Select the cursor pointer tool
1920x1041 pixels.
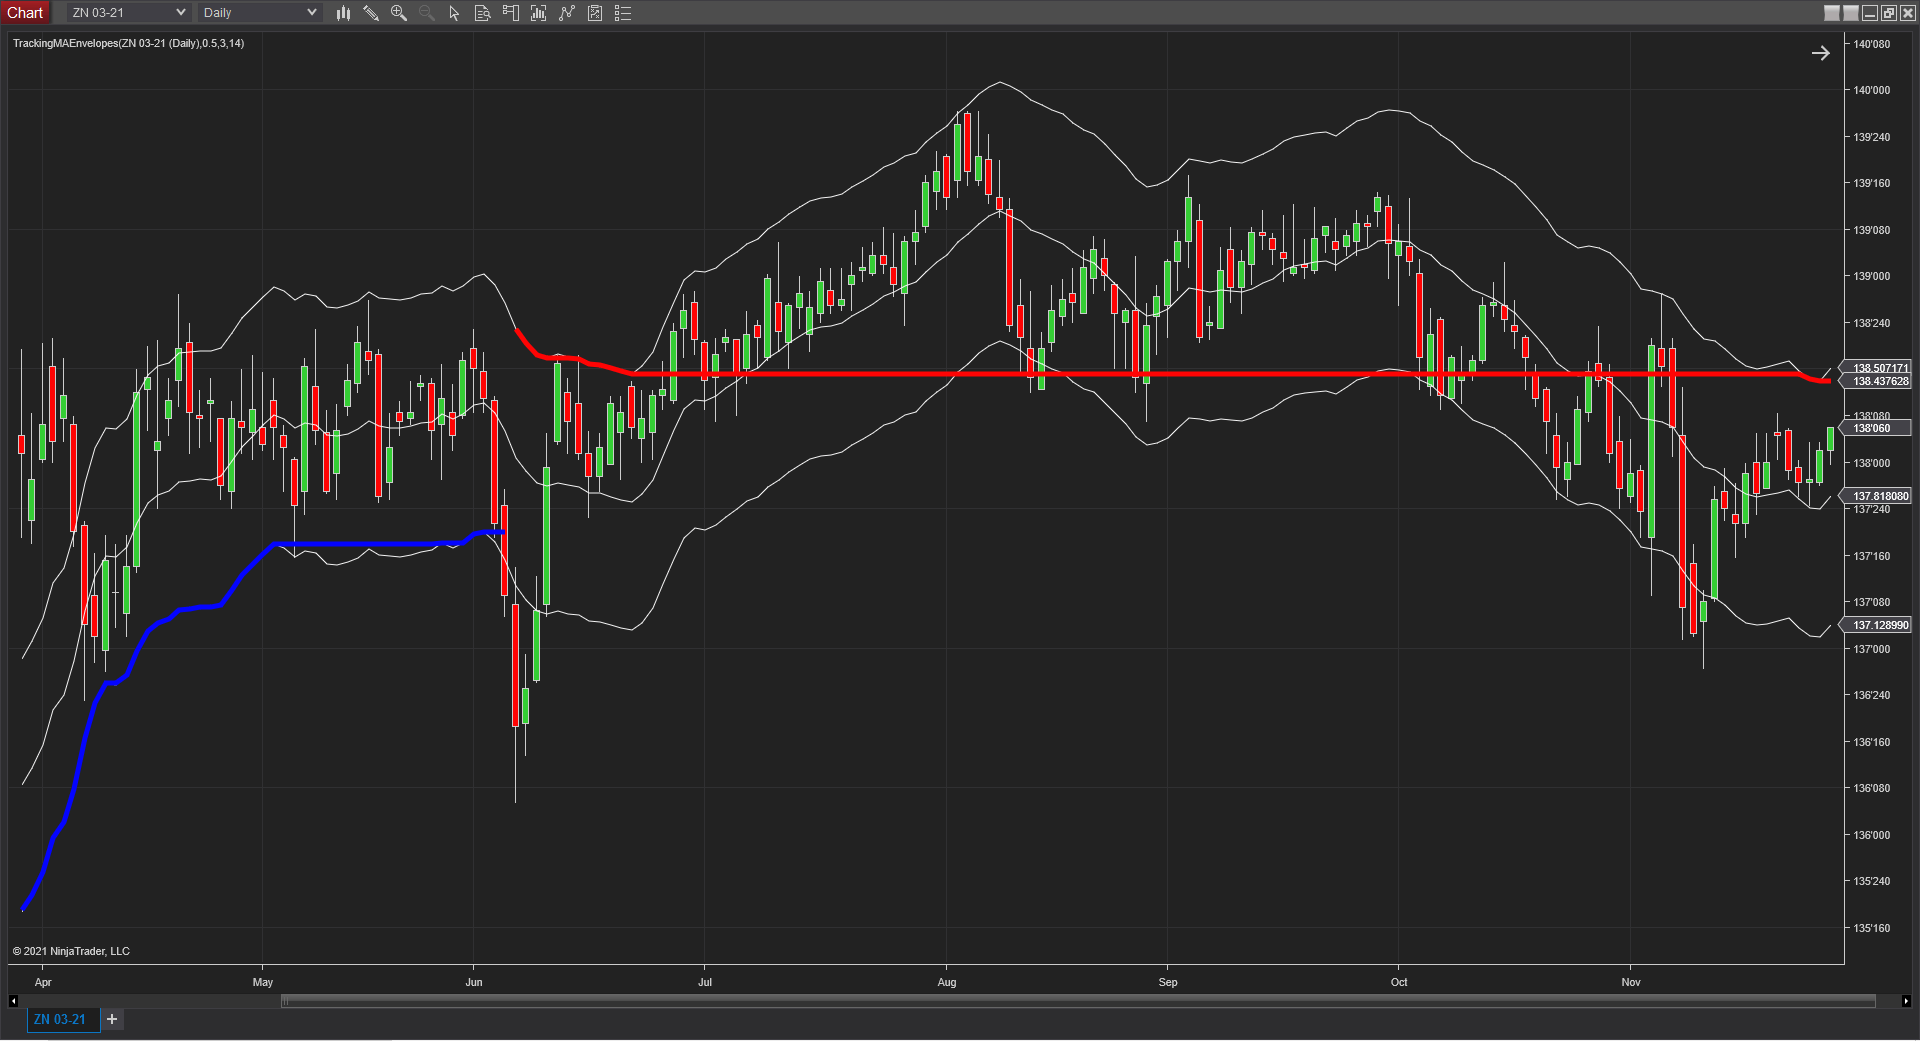[453, 13]
